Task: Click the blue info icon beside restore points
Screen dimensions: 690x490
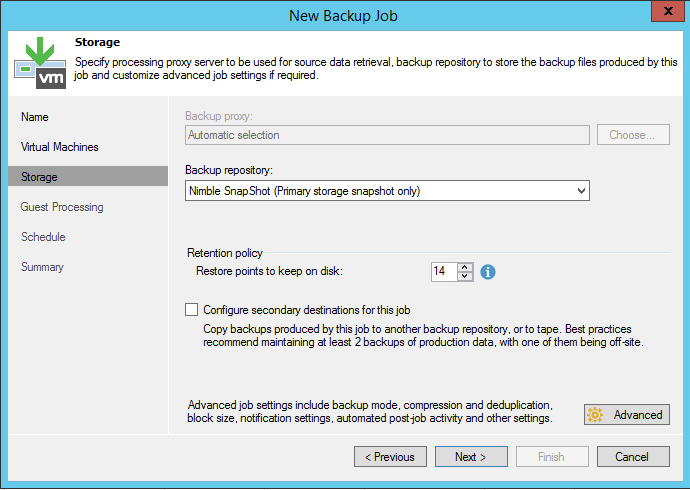Action: coord(488,272)
